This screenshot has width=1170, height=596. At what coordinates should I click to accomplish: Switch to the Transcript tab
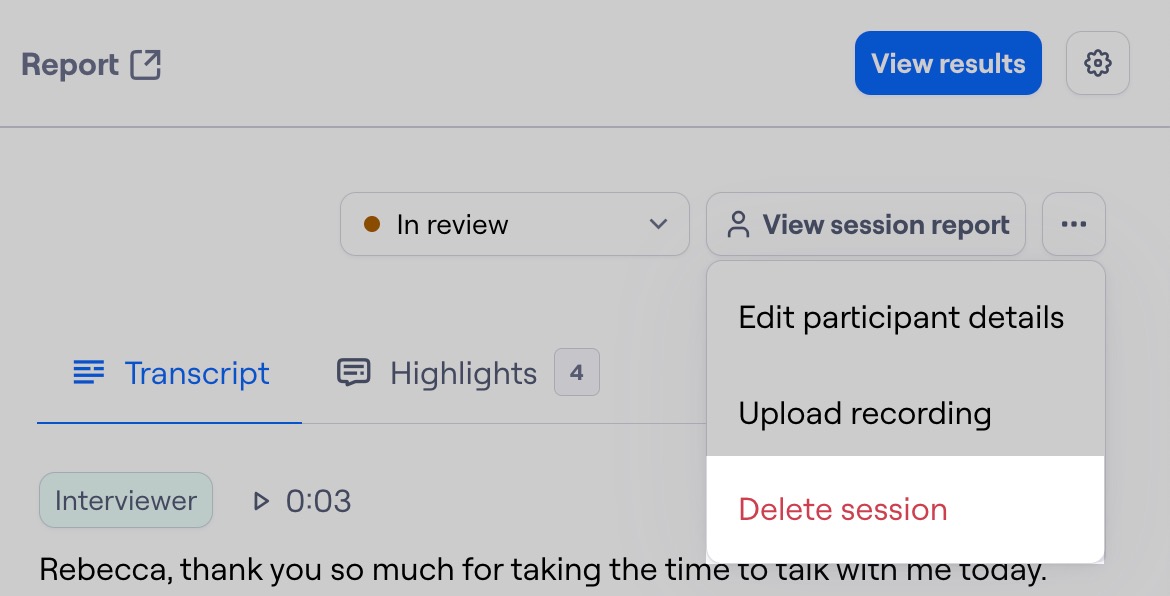[197, 372]
